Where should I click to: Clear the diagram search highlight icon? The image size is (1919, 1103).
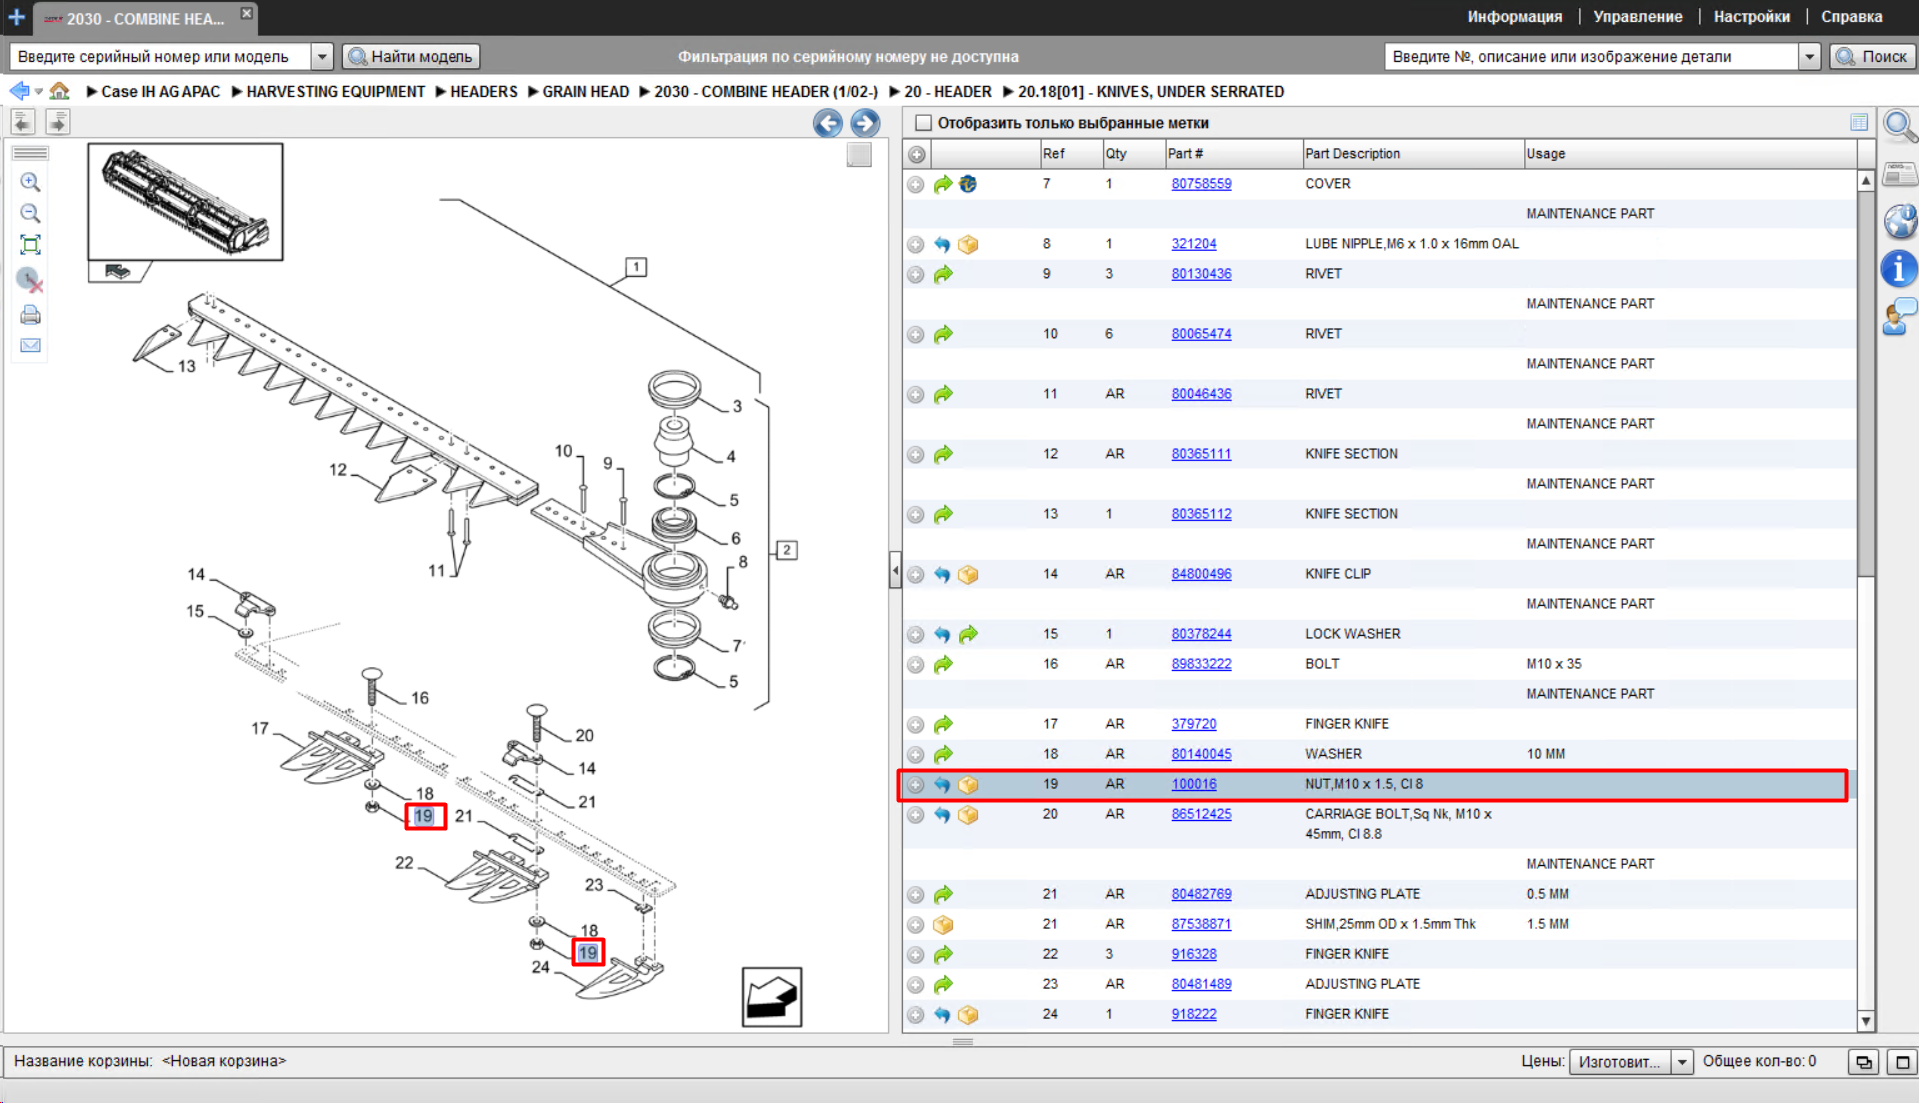point(30,280)
